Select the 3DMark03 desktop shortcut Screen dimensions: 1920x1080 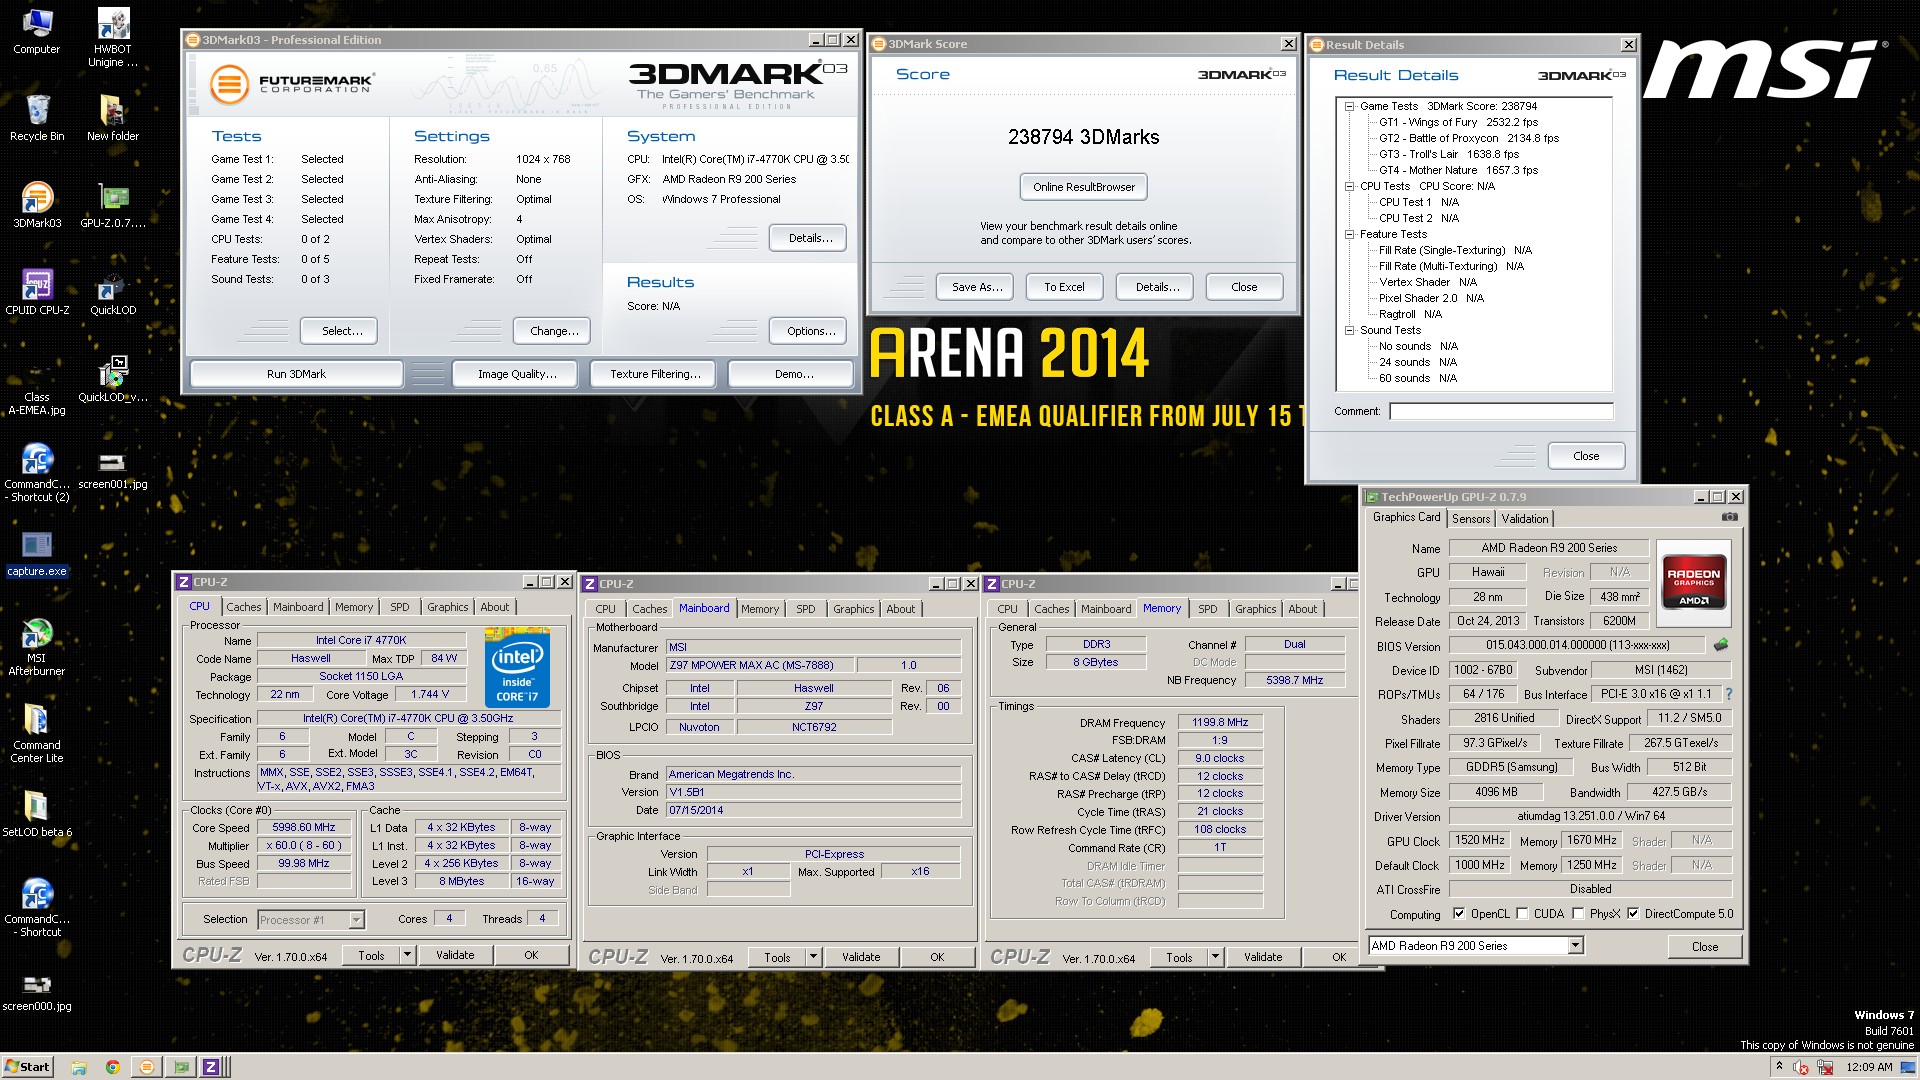click(37, 205)
